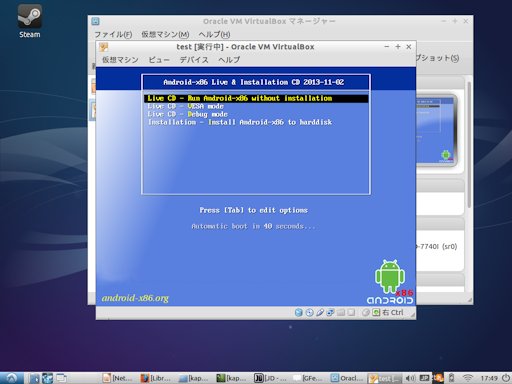Viewport: 512px width, 384px height.
Task: Open the デバイス menu in VM window
Action: coord(194,60)
